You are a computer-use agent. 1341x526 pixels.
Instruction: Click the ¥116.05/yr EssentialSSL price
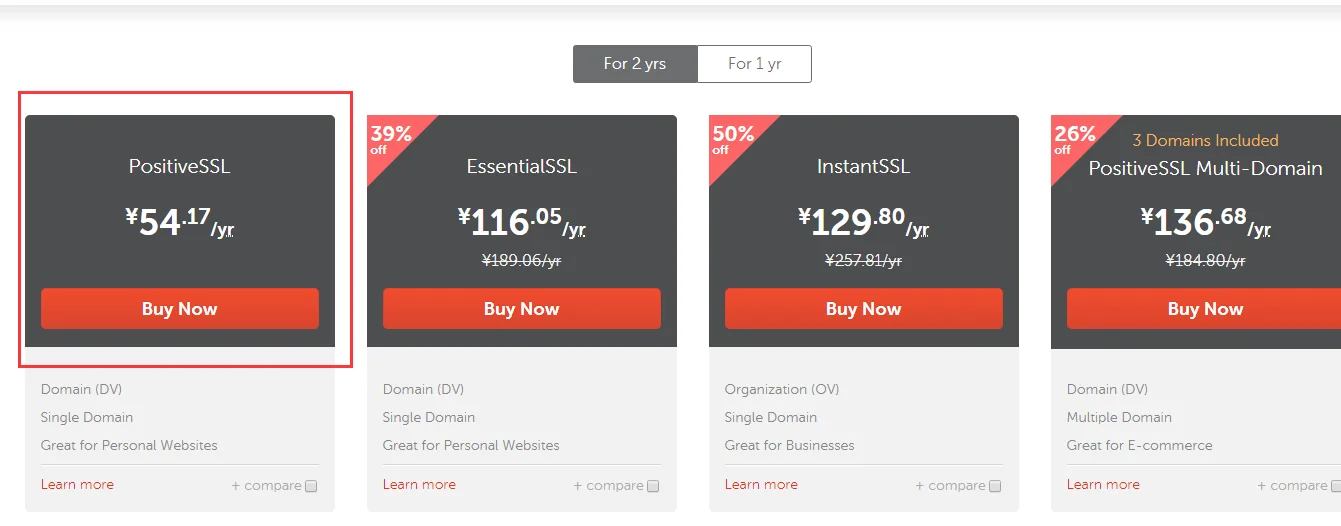pyautogui.click(x=521, y=222)
